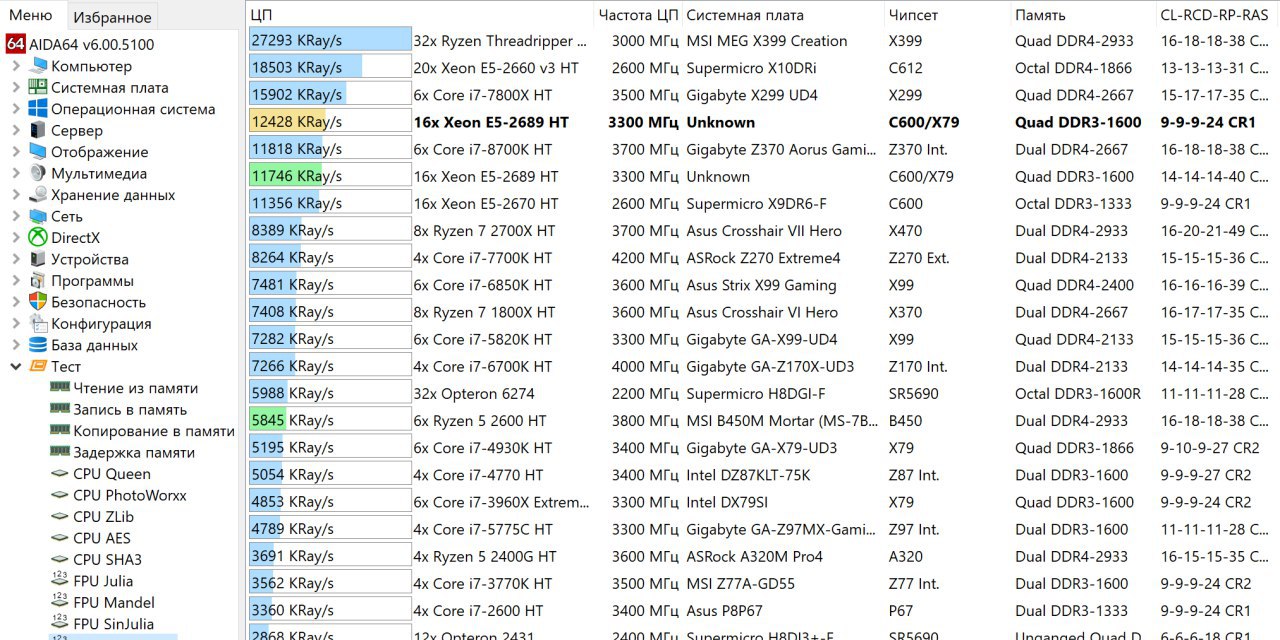
Task: Click the MSI B450M Mortar motherboard cell
Action: point(782,421)
